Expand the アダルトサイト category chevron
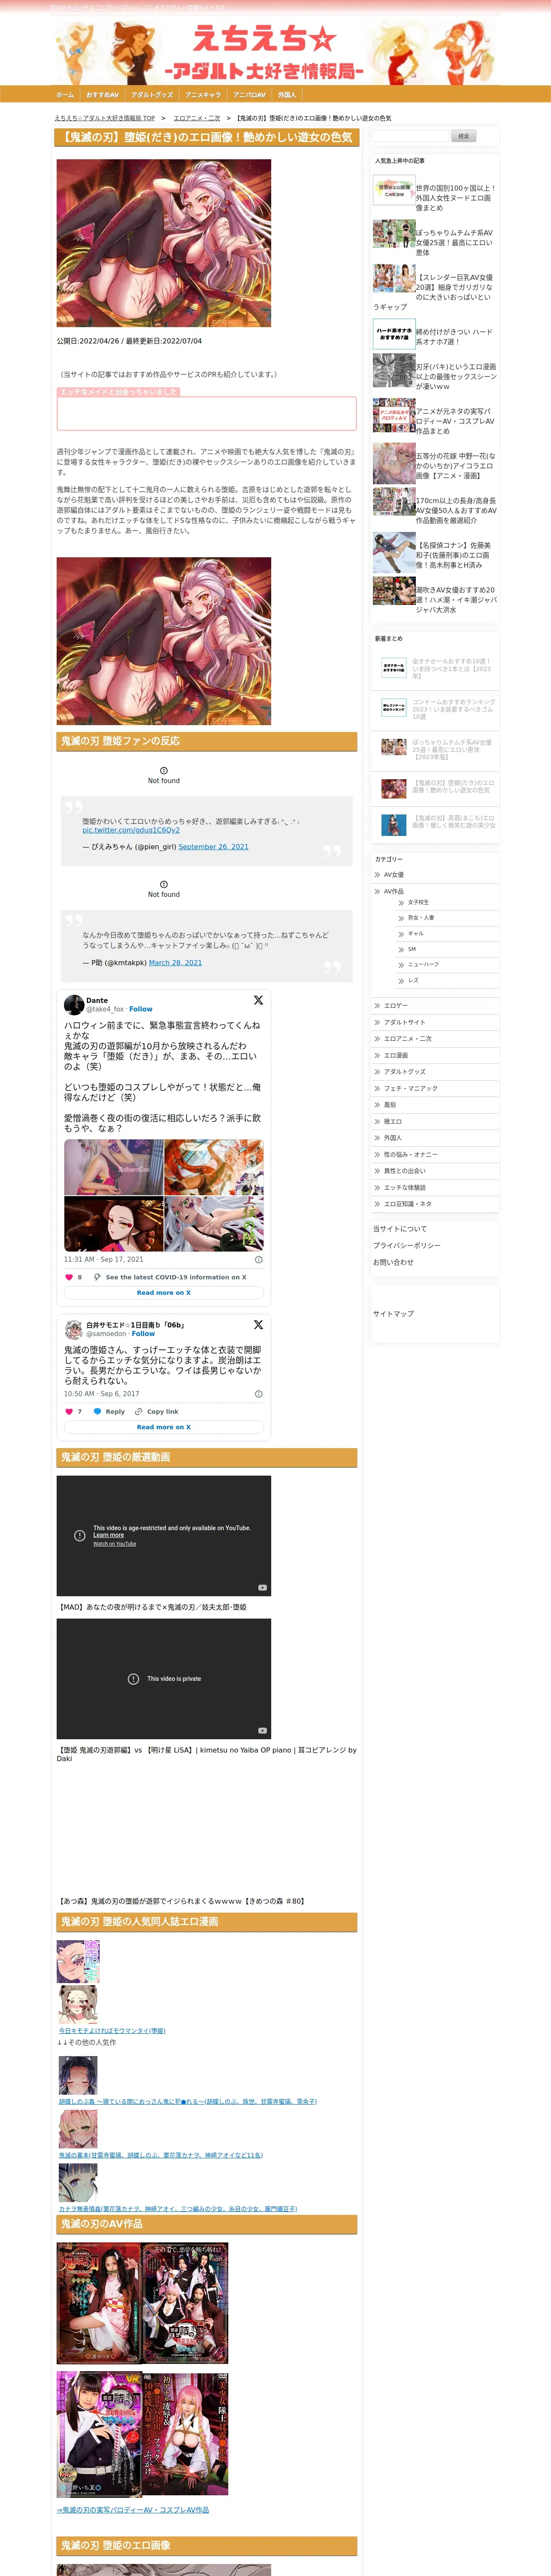551x2576 pixels. [x=377, y=1022]
